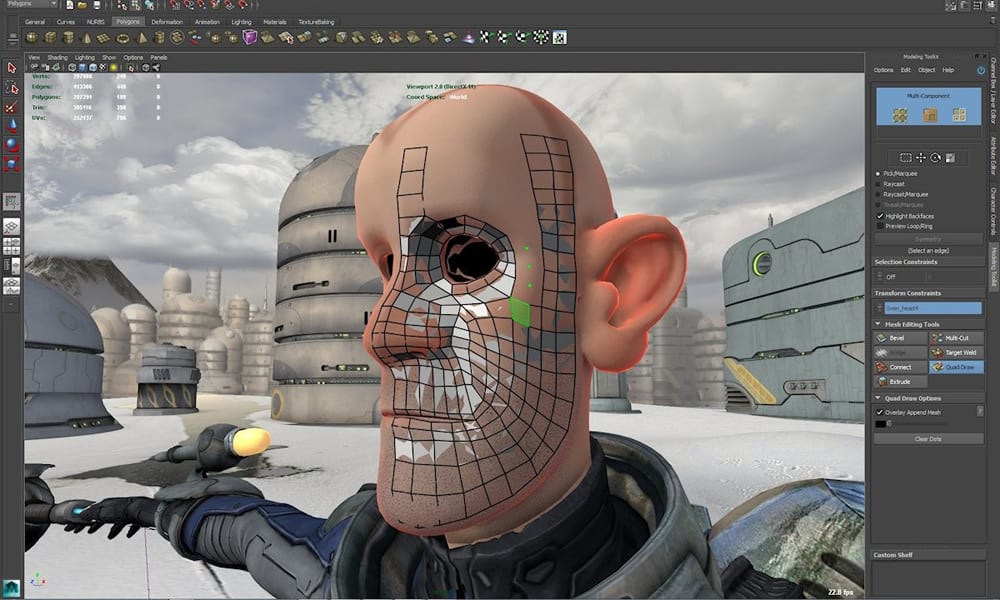Click the Save Scene icon
The height and width of the screenshot is (600, 1000).
[97, 5]
